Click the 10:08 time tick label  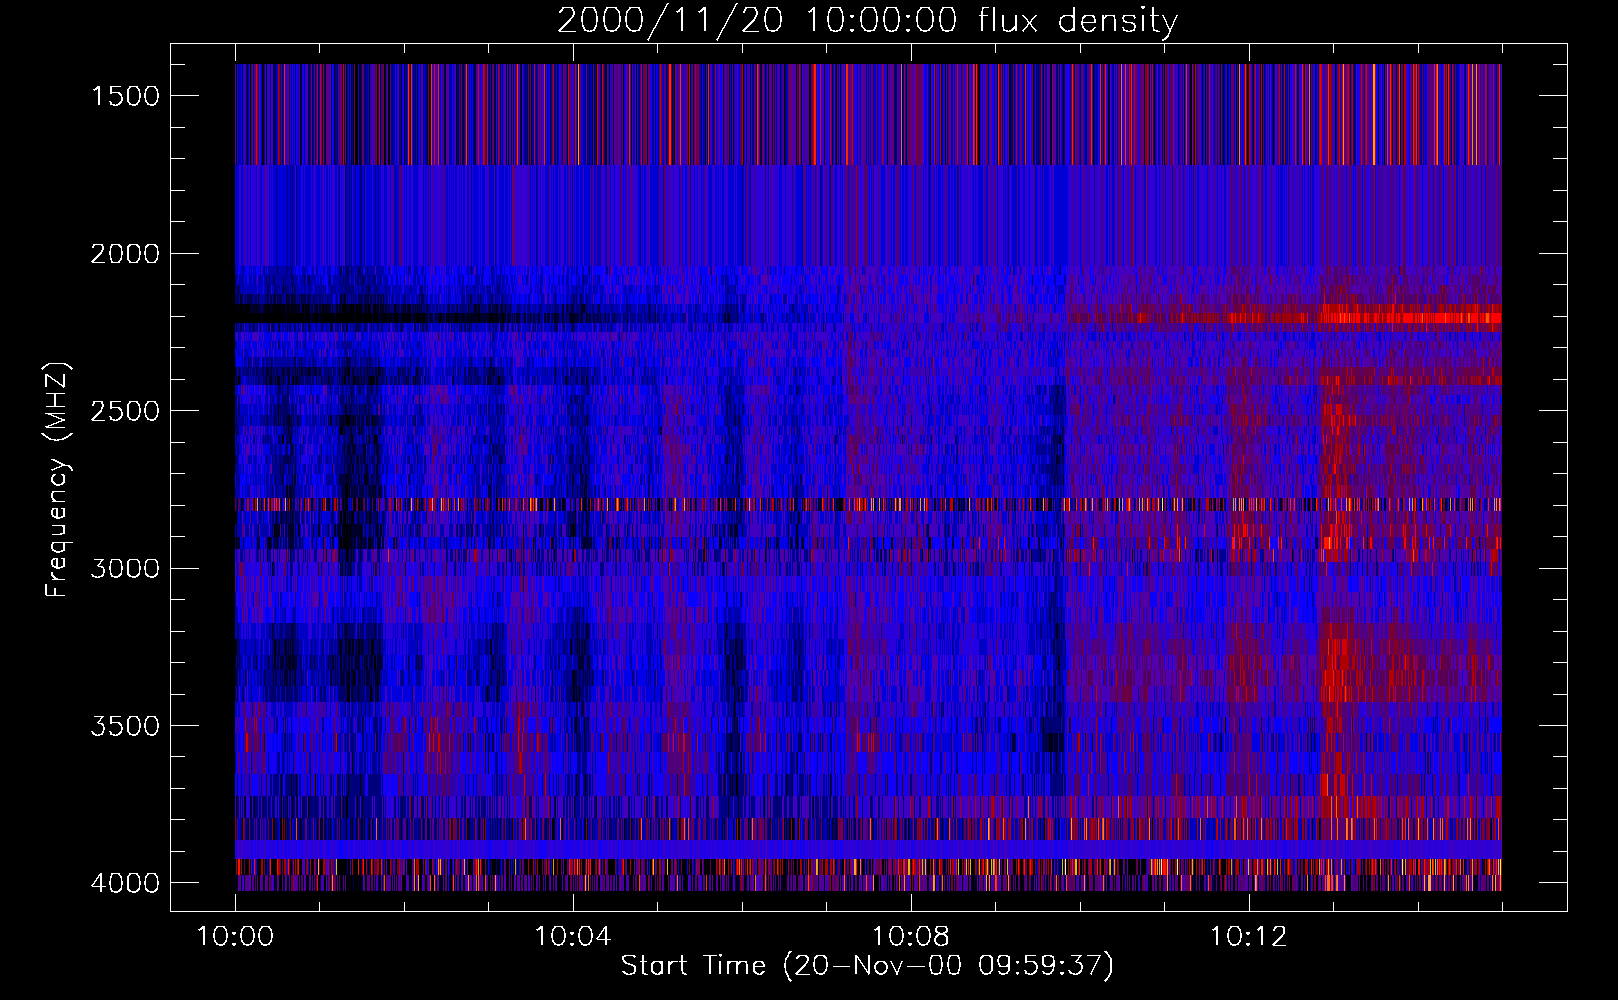911,937
